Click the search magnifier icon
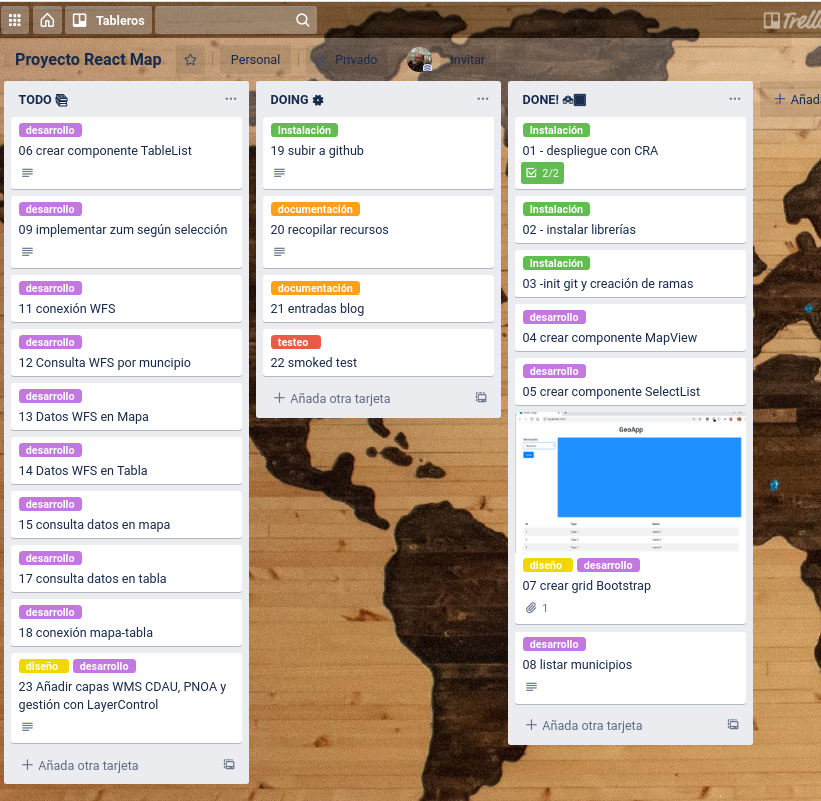The image size is (821, 801). click(303, 20)
